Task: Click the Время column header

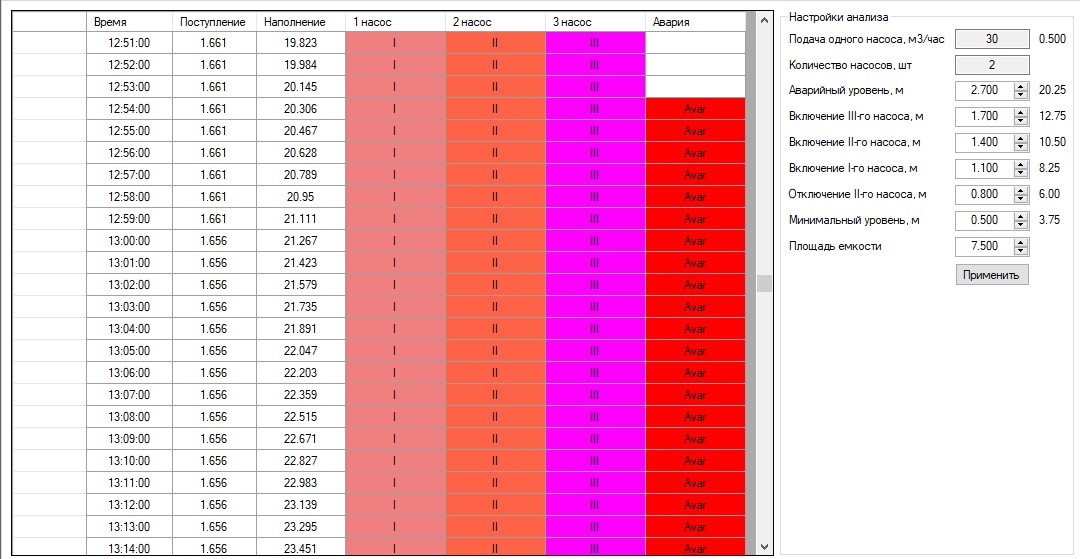Action: pos(129,22)
